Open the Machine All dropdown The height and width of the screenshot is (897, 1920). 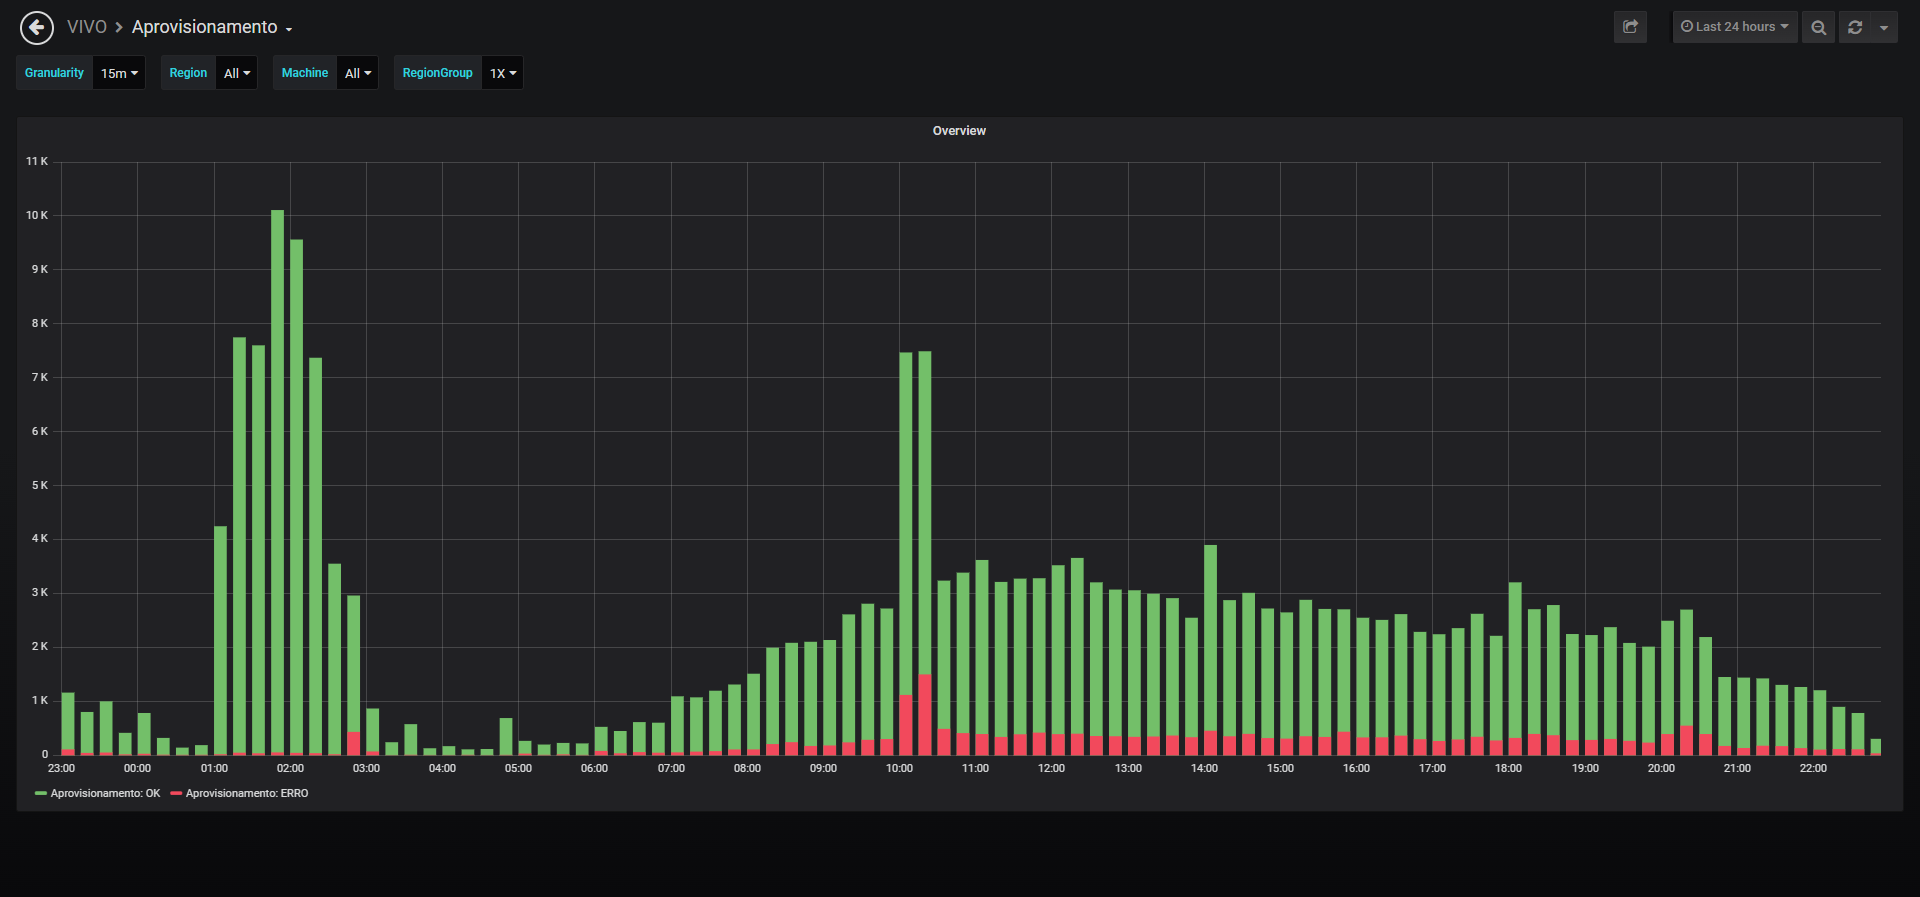[x=358, y=73]
